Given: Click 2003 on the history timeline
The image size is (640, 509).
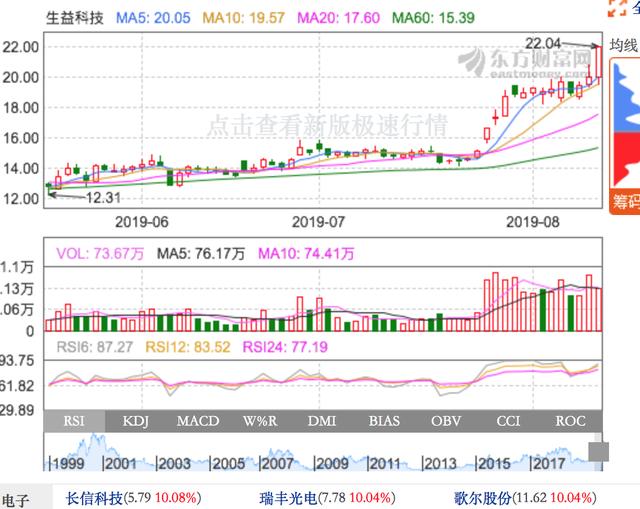Looking at the screenshot, I should point(174,464).
